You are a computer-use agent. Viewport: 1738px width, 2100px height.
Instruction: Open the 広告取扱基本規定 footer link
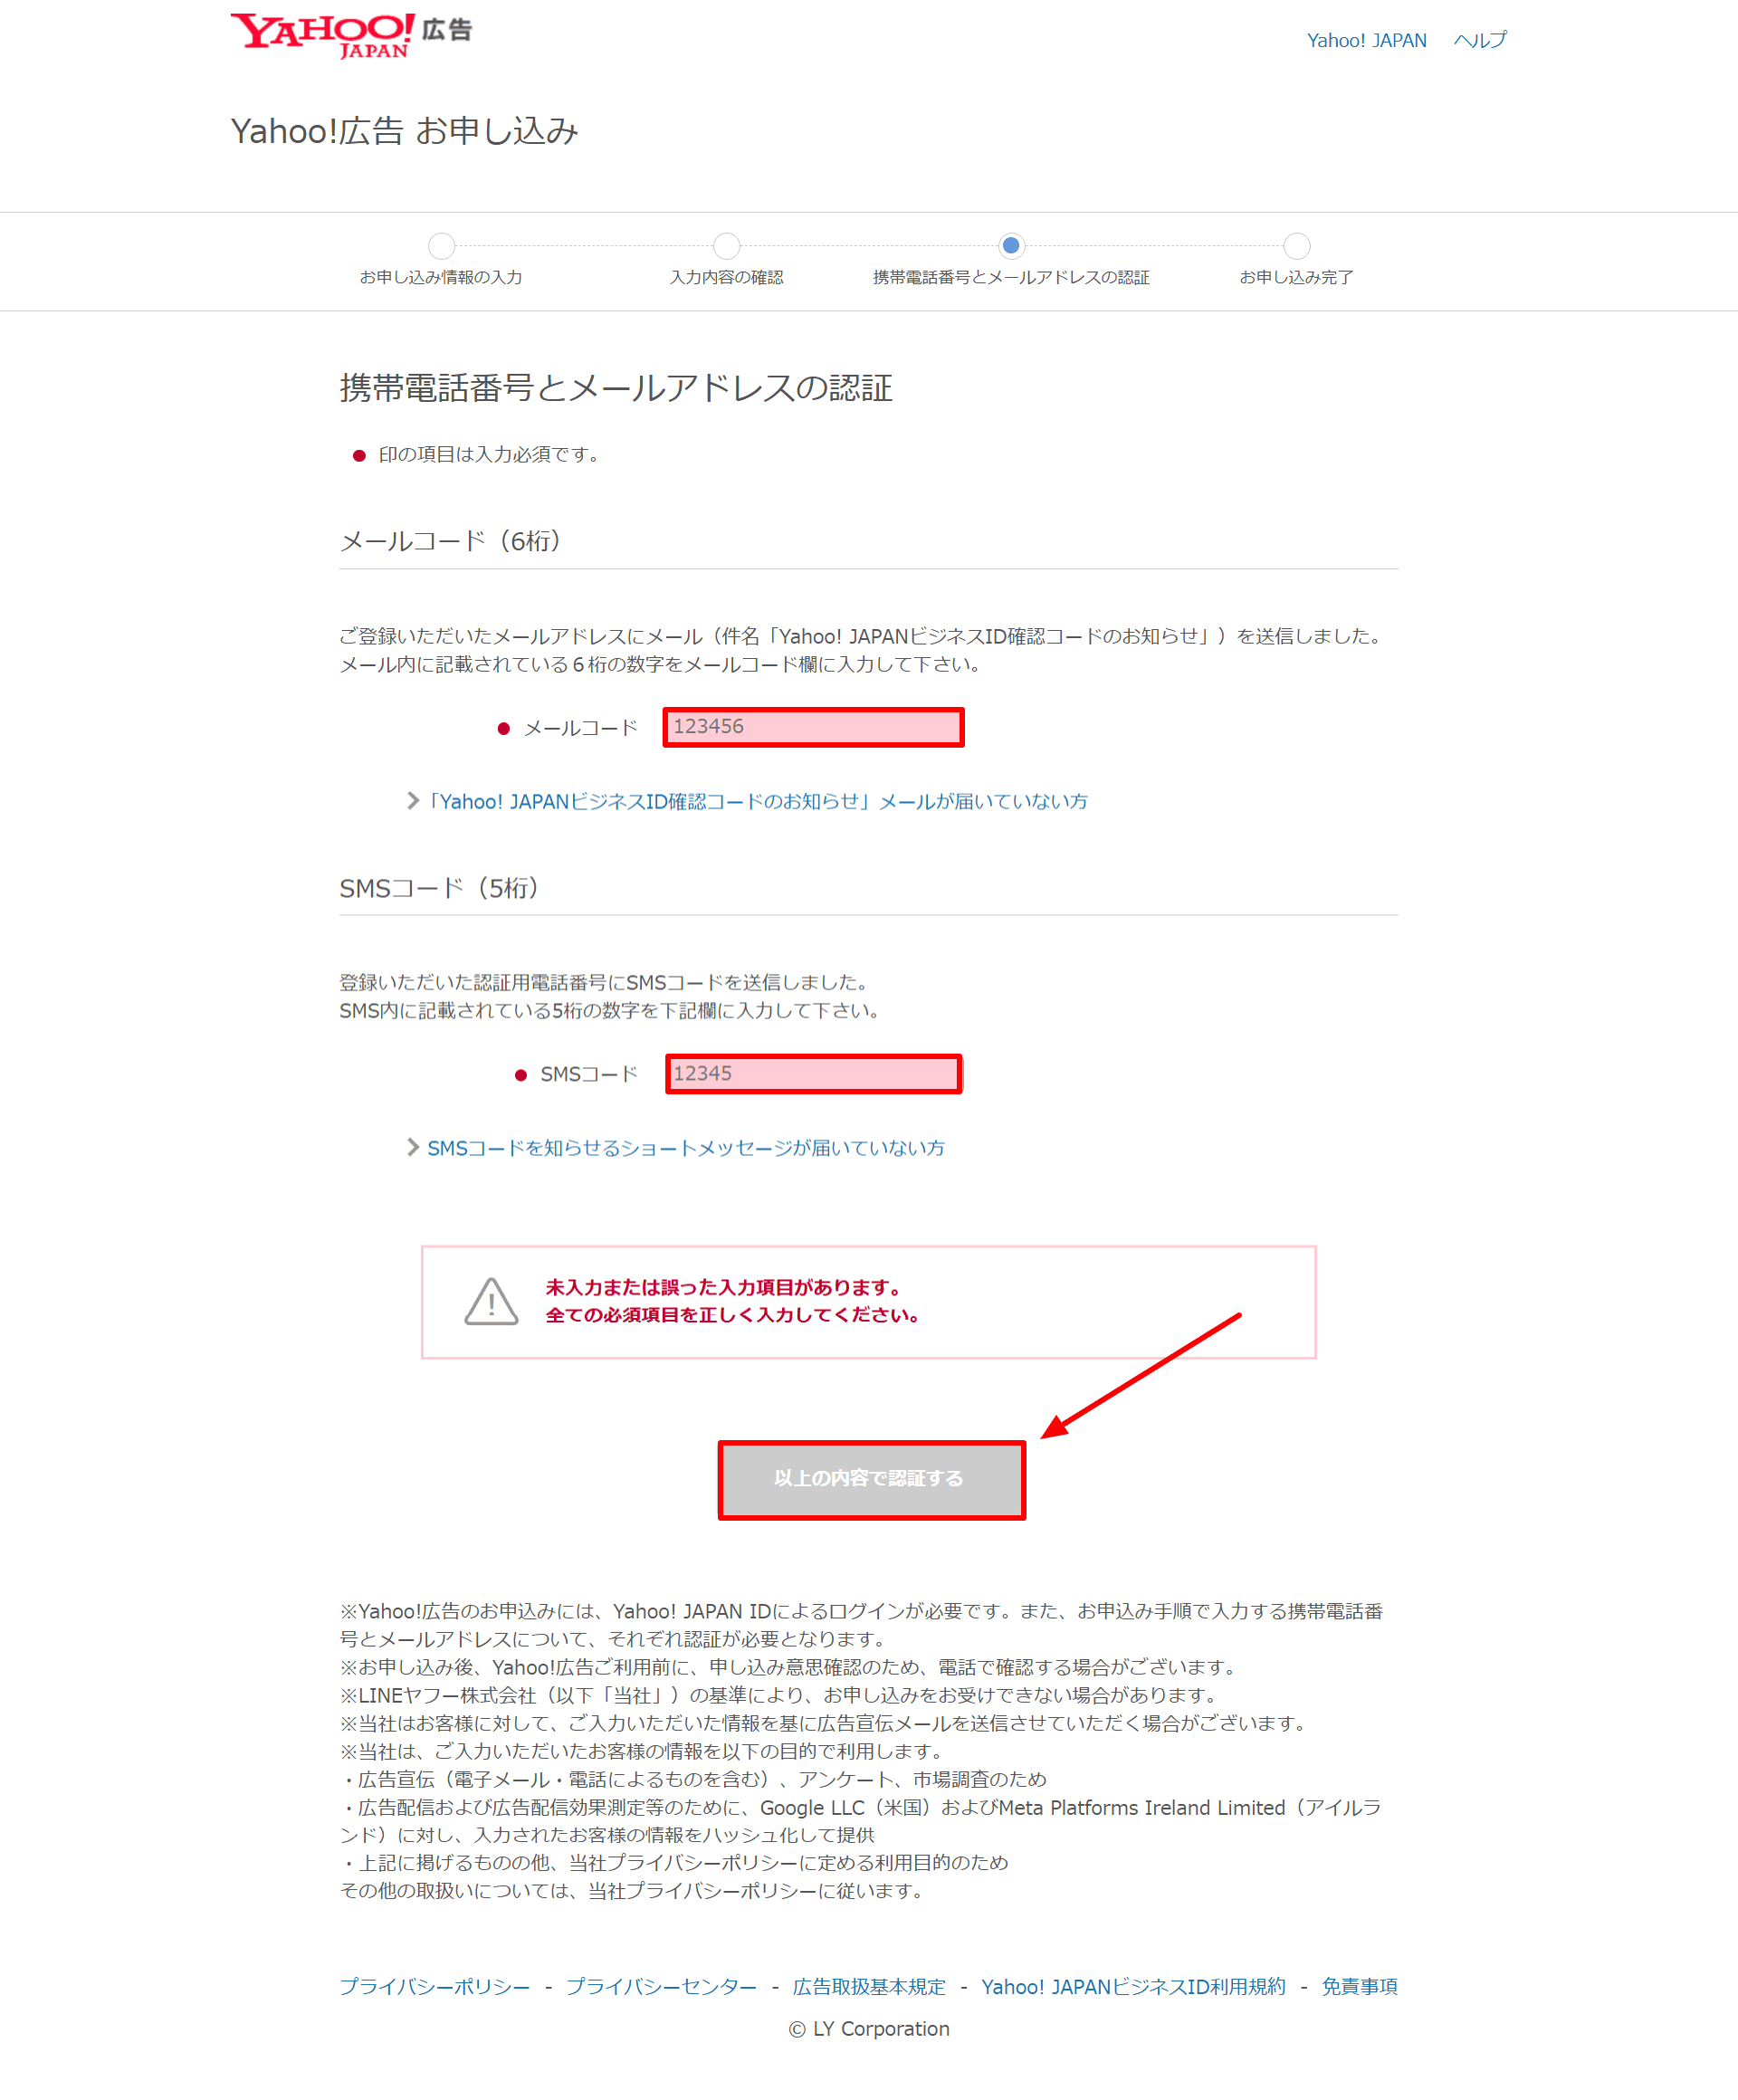(869, 1986)
